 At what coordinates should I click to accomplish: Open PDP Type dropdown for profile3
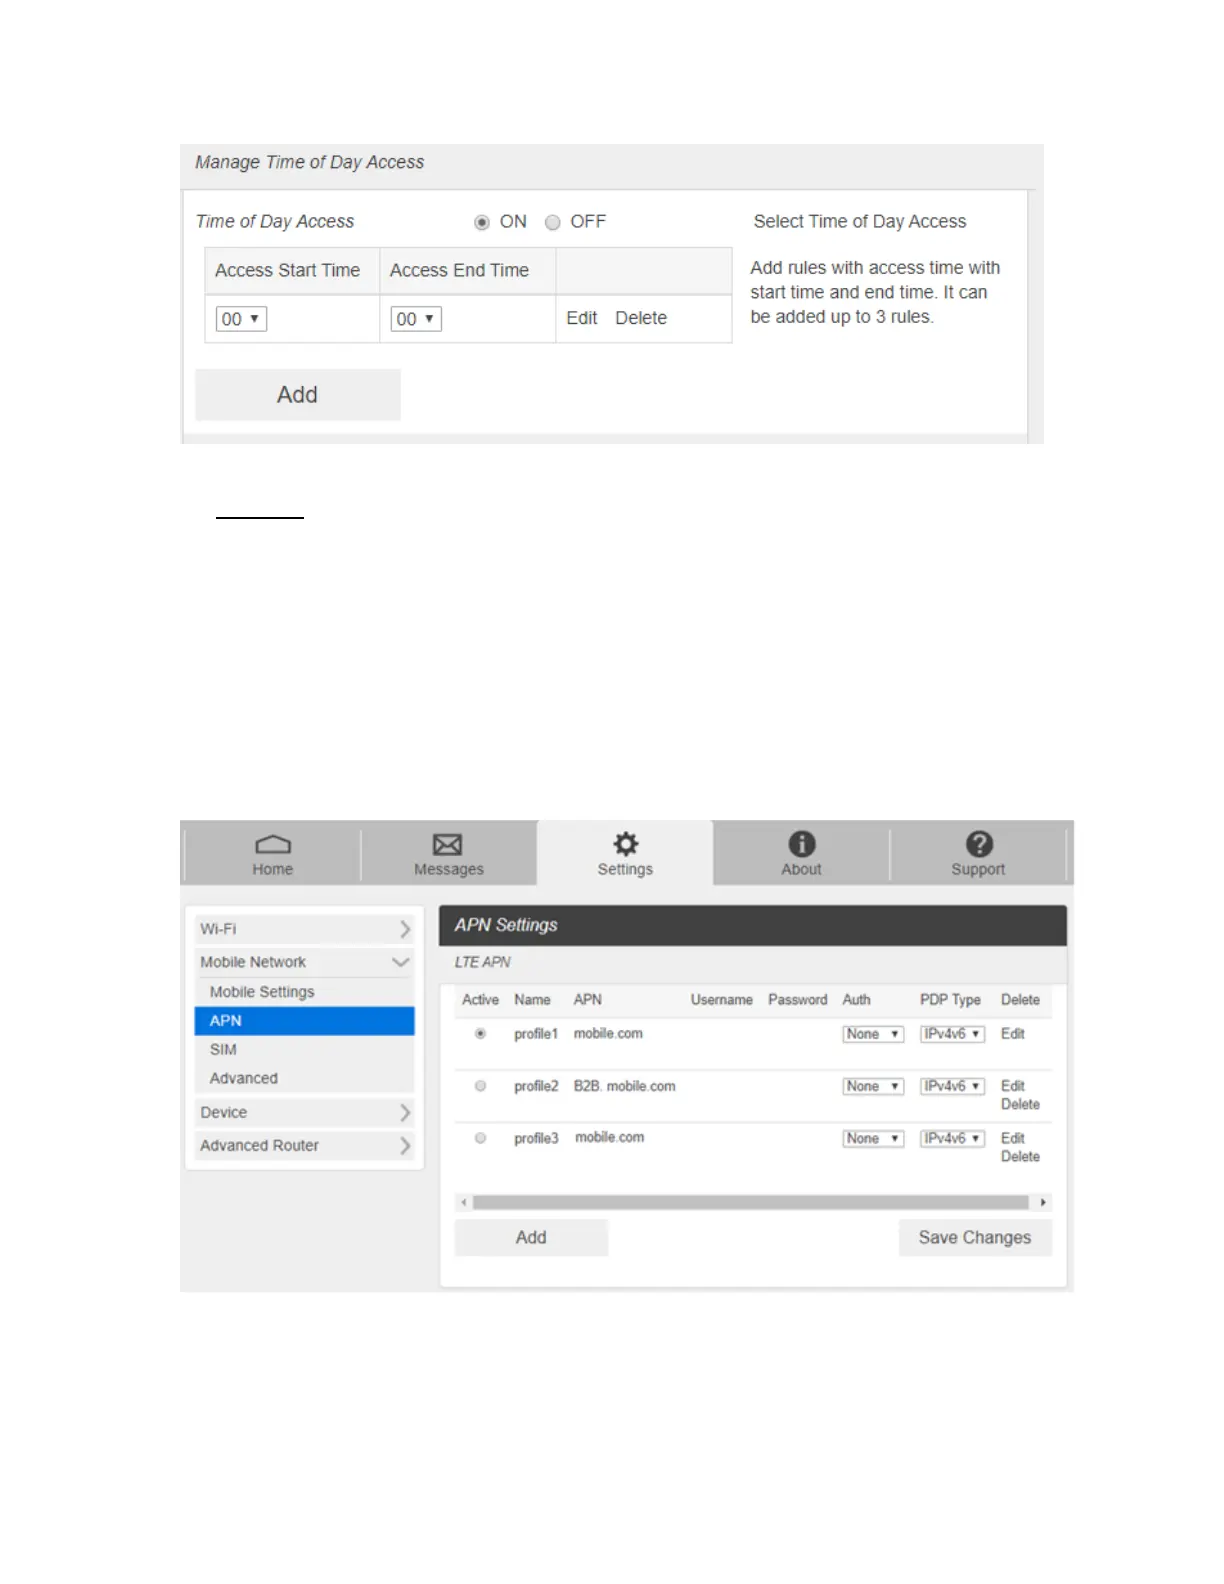(x=952, y=1138)
